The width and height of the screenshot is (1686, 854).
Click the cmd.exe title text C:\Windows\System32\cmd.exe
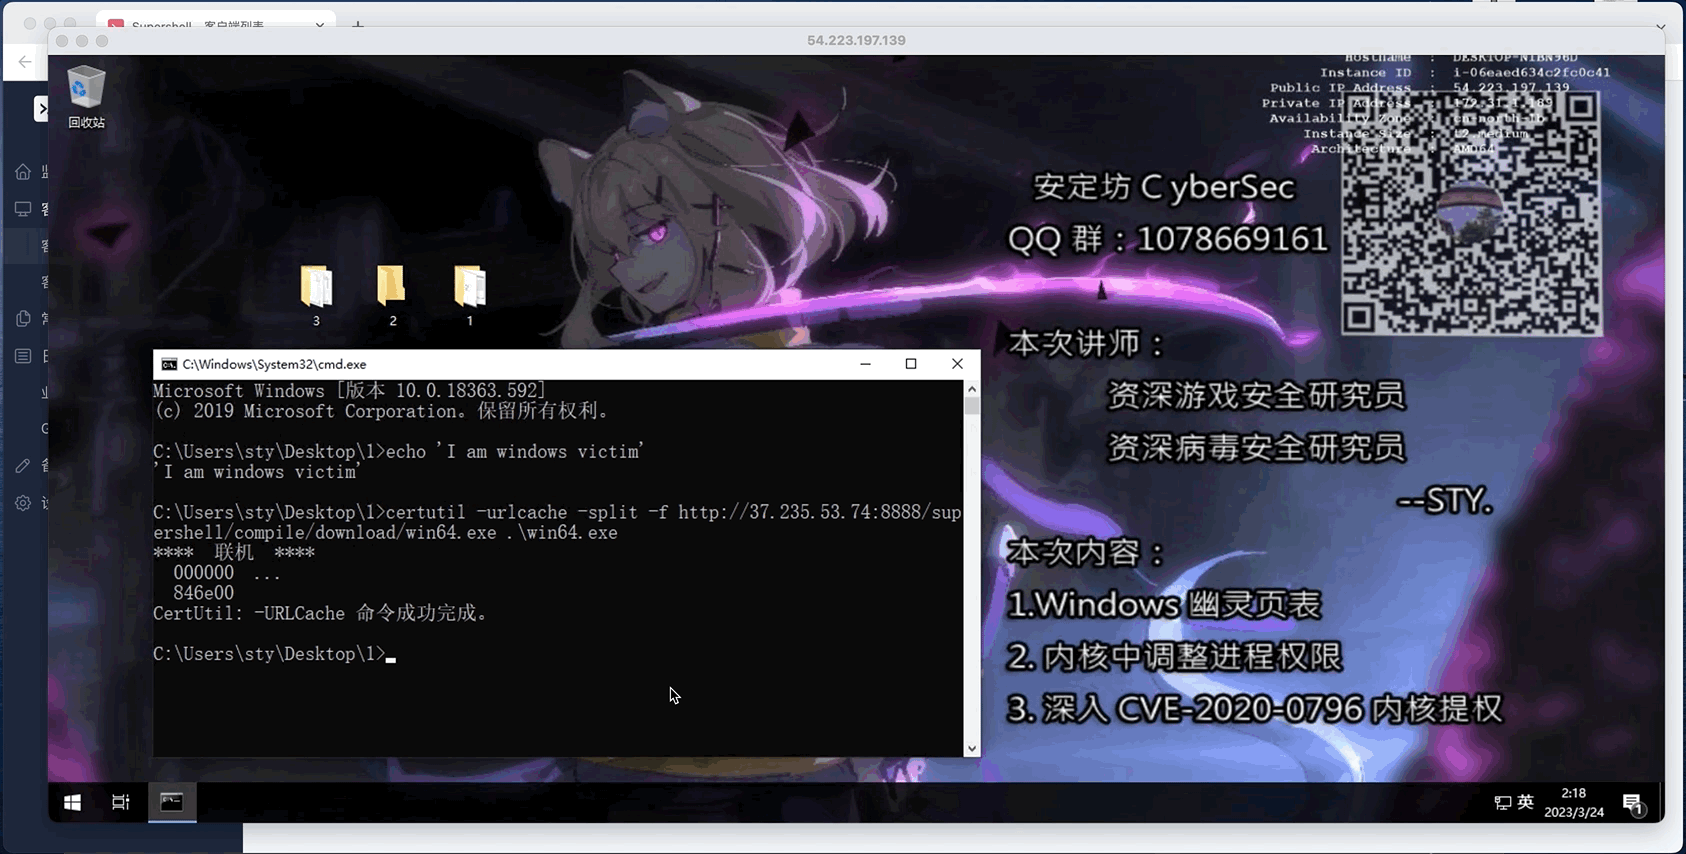pyautogui.click(x=274, y=364)
